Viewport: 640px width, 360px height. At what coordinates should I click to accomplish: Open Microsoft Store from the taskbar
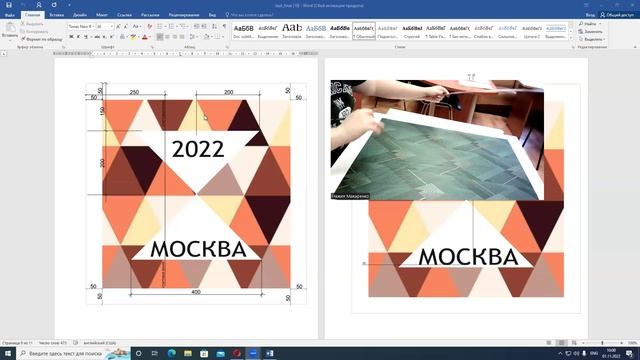204,353
